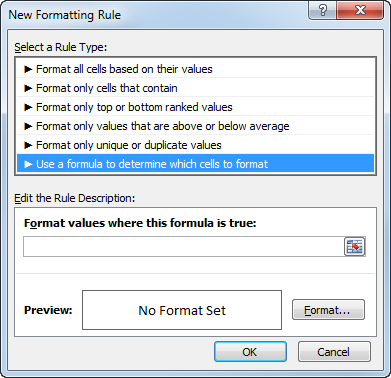Screen dimensions: 391x378
Task: Click arrow beside top or bottom ranked values
Action: 28,107
